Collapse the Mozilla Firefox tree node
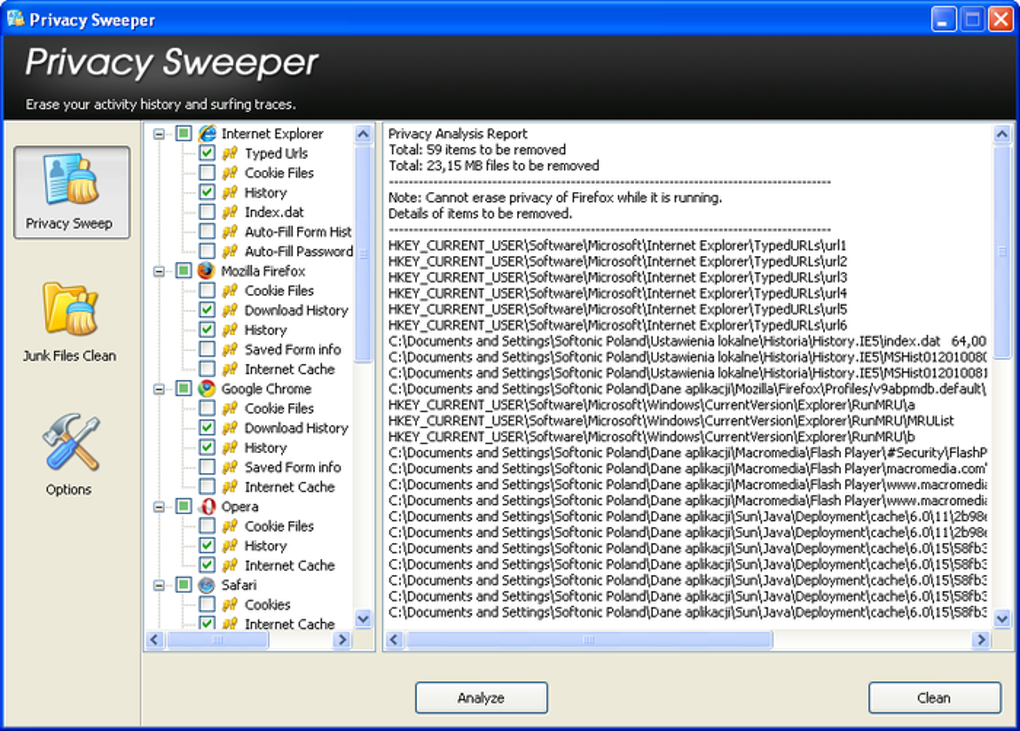Image resolution: width=1020 pixels, height=731 pixels. tap(159, 271)
